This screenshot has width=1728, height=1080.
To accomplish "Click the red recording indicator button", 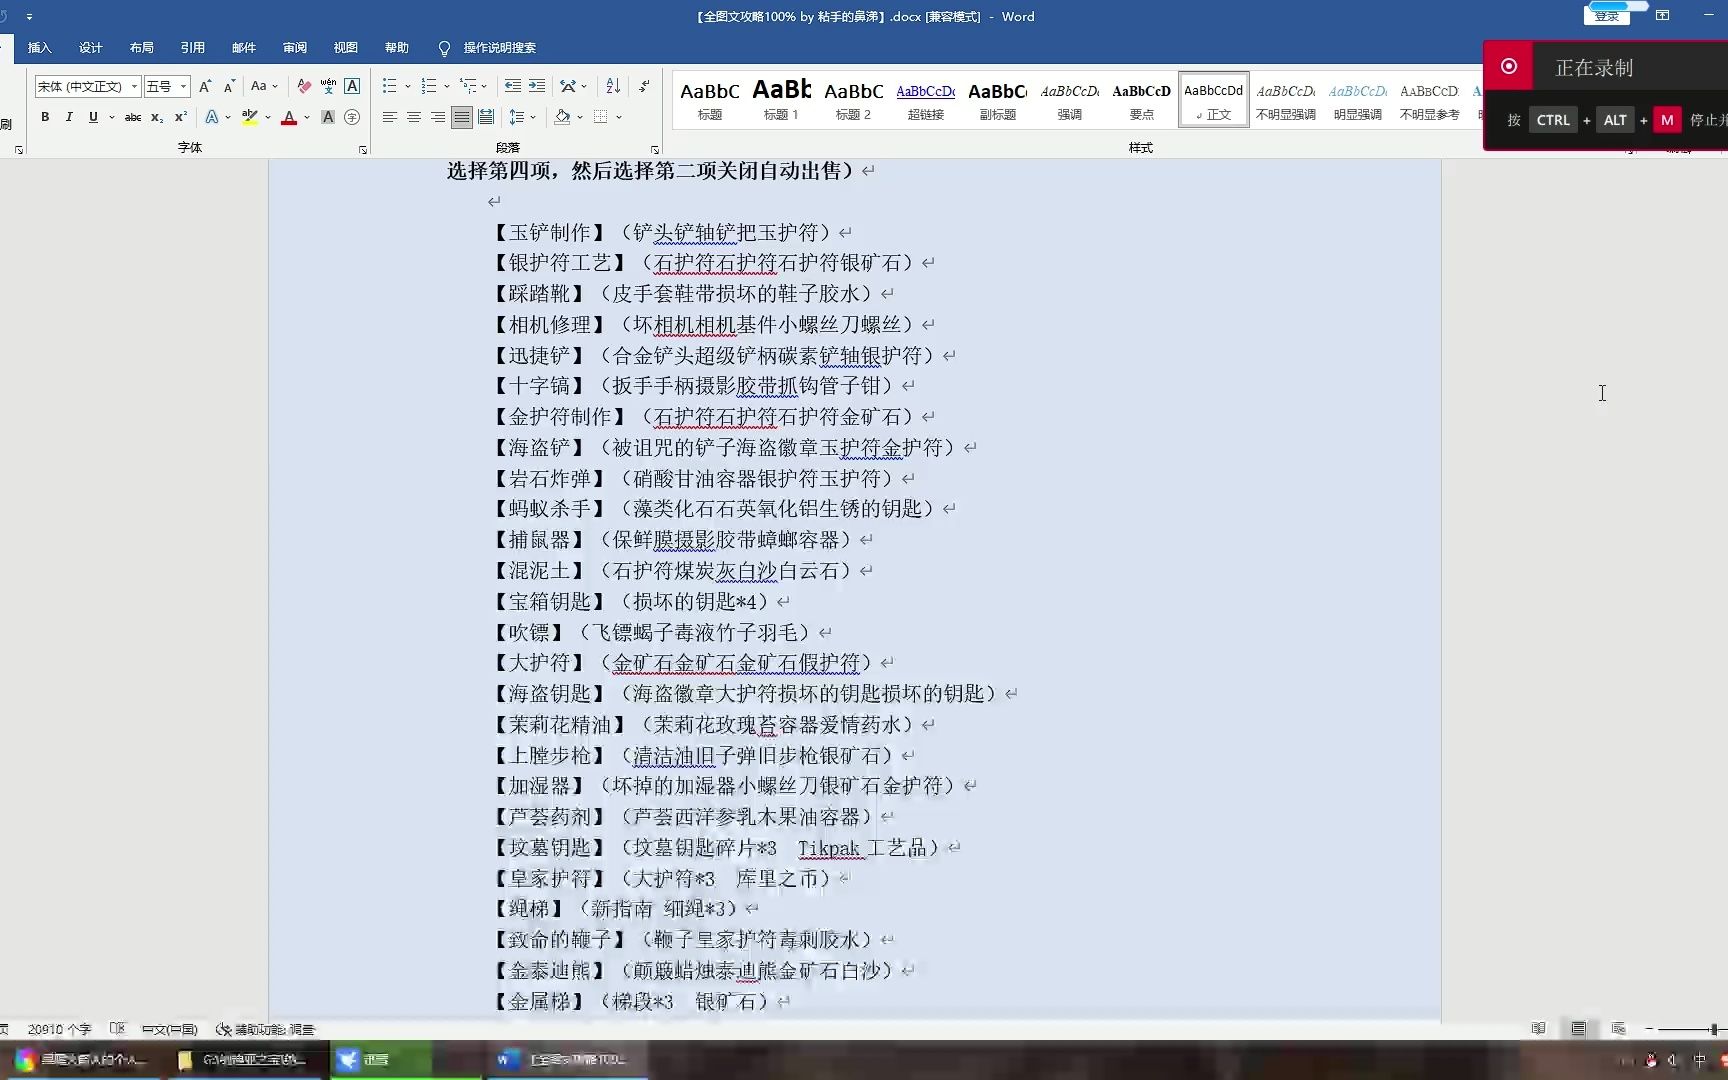I will pos(1509,66).
